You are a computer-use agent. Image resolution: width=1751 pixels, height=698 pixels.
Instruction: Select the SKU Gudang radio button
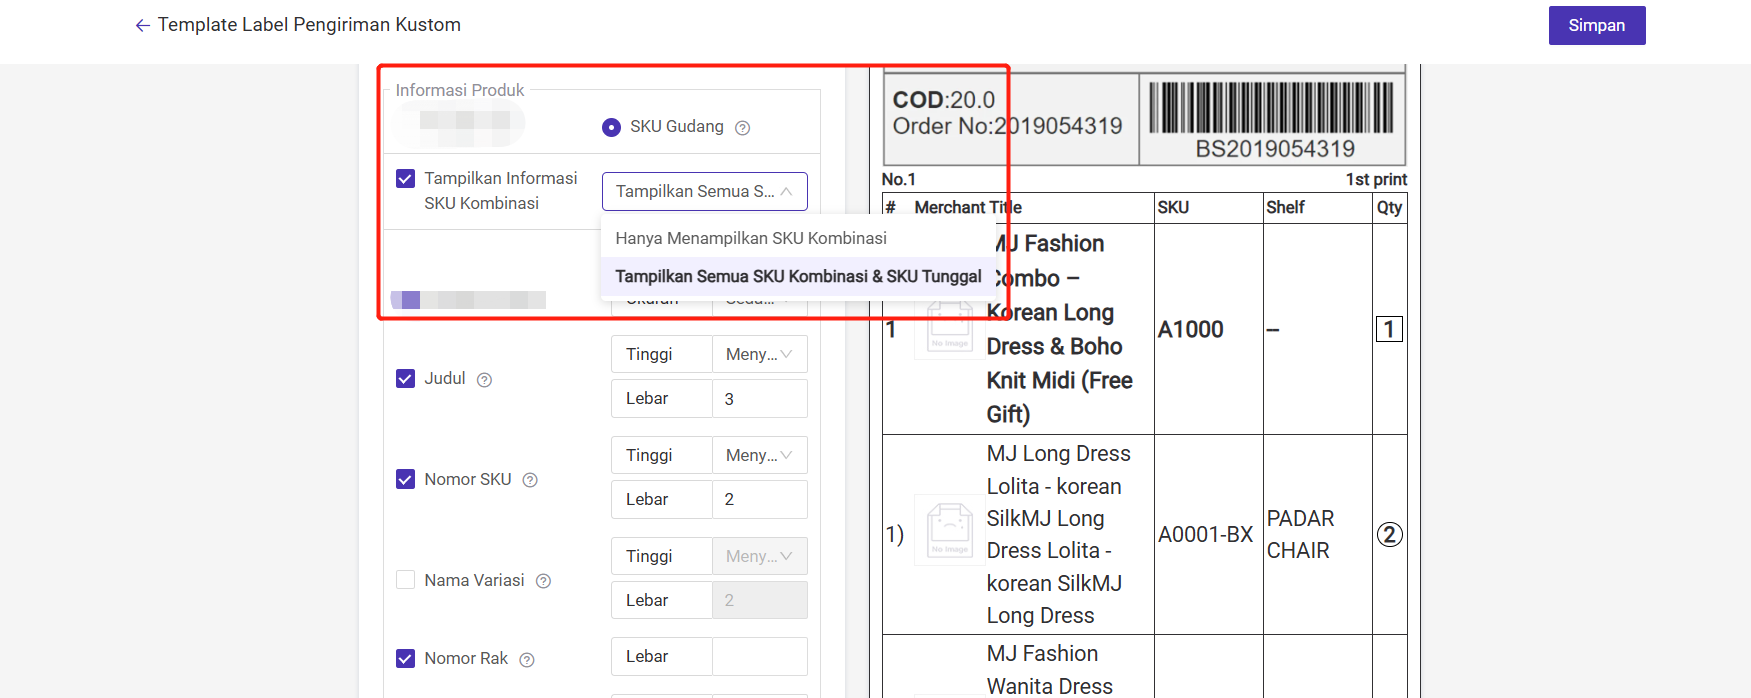(x=611, y=128)
